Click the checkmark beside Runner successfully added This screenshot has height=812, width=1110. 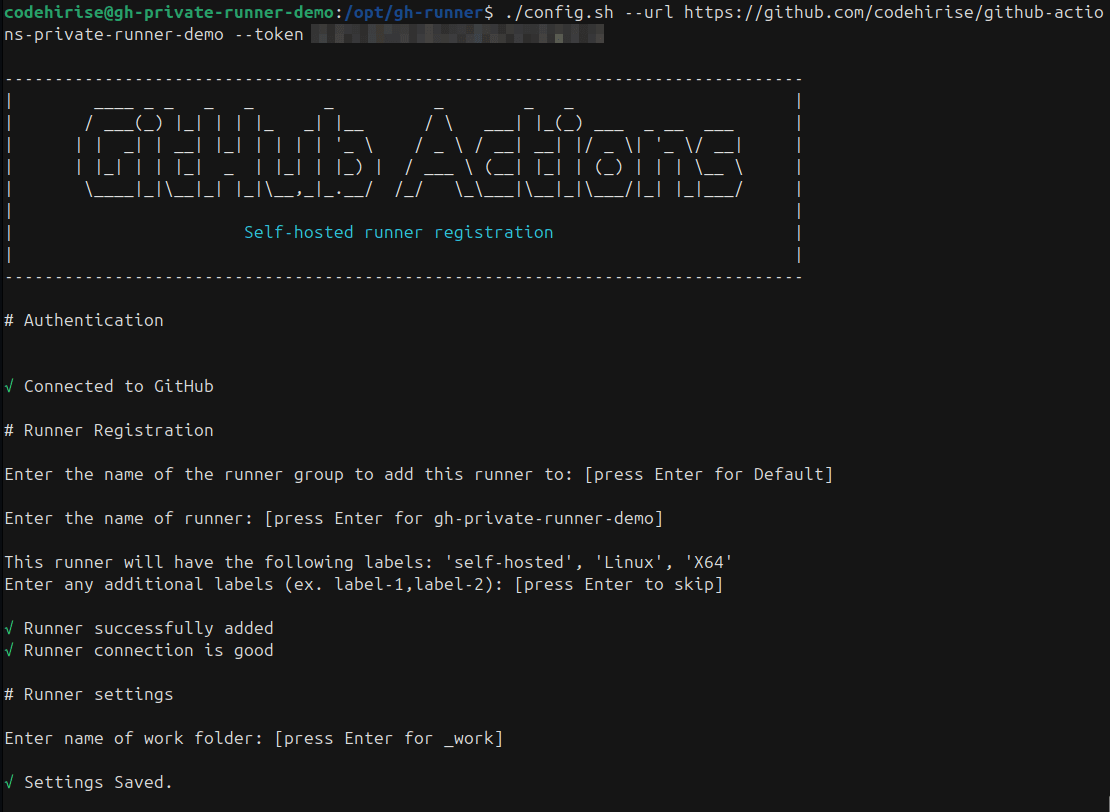click(9, 629)
